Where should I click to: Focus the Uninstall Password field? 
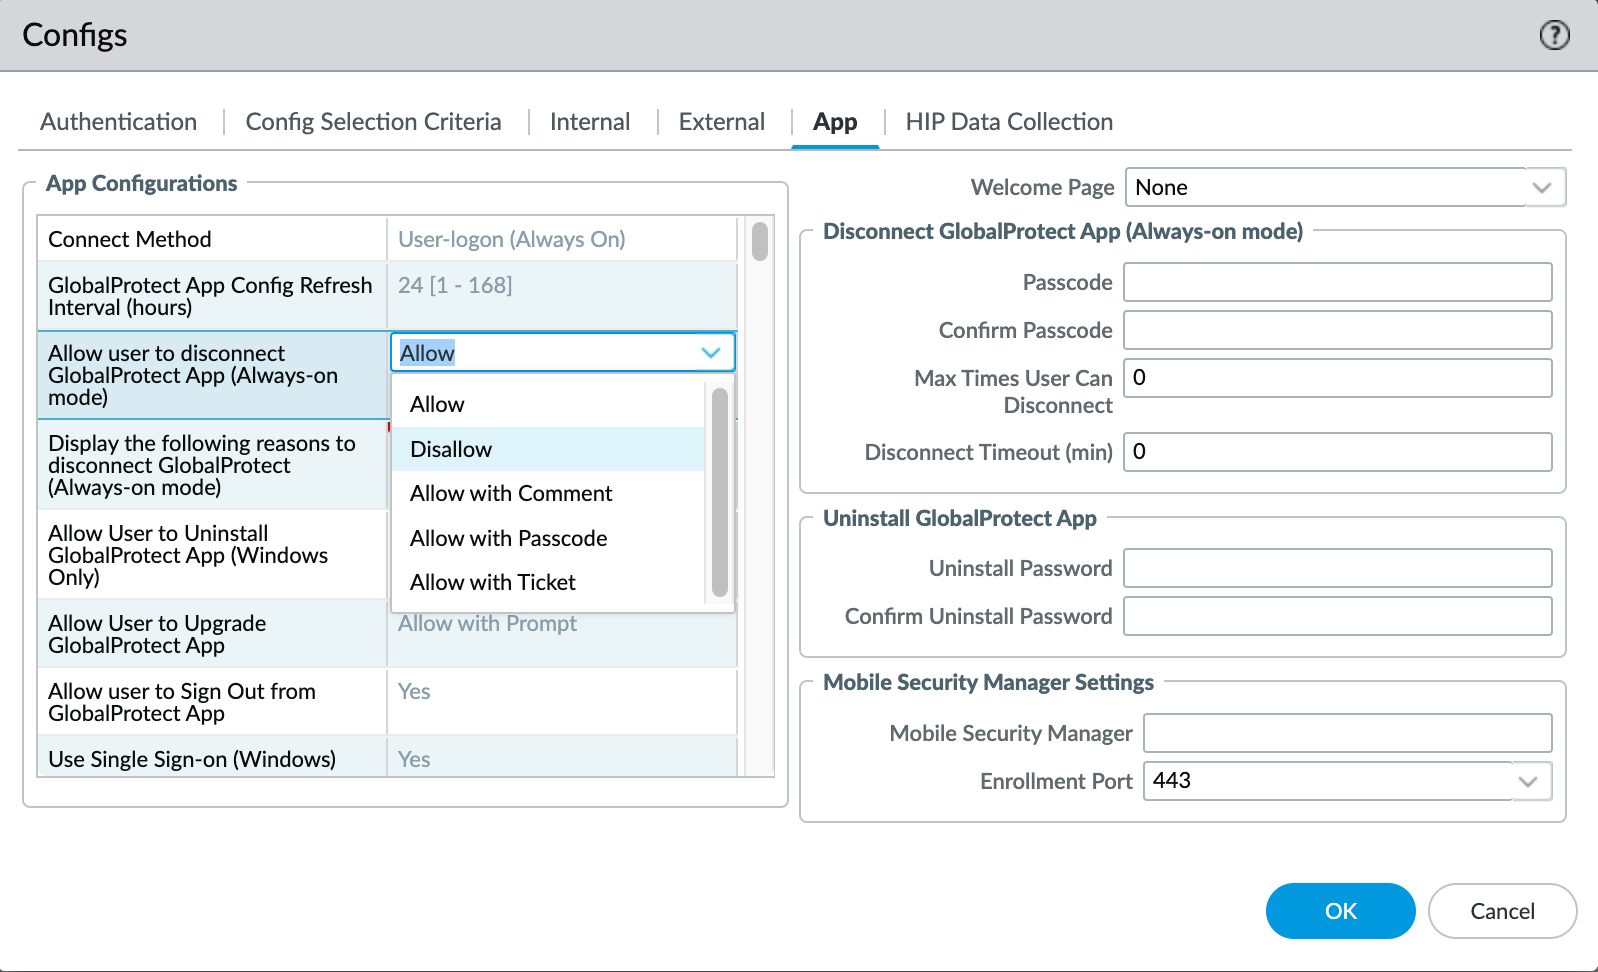pos(1338,568)
